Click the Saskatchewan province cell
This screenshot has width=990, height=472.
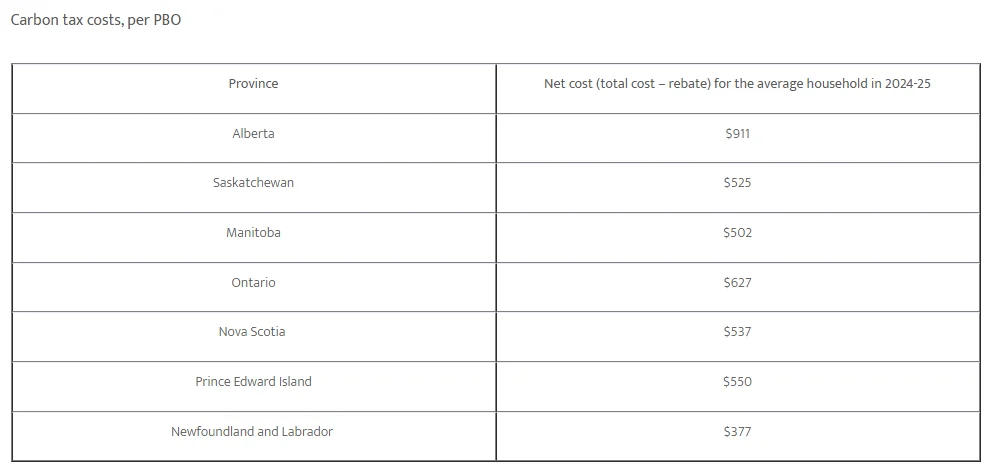253,183
